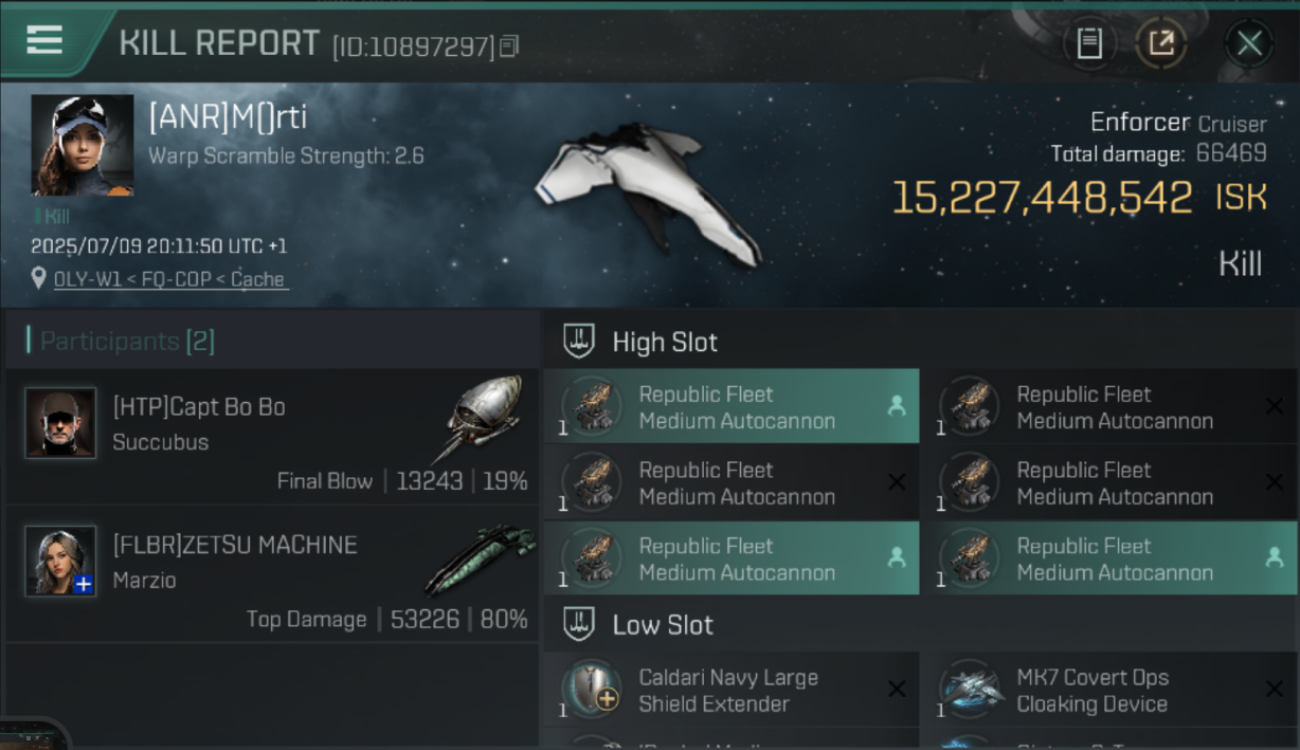The height and width of the screenshot is (750, 1300).
Task: Select Caldari Navy Large Shield Extender
Action: (731, 690)
